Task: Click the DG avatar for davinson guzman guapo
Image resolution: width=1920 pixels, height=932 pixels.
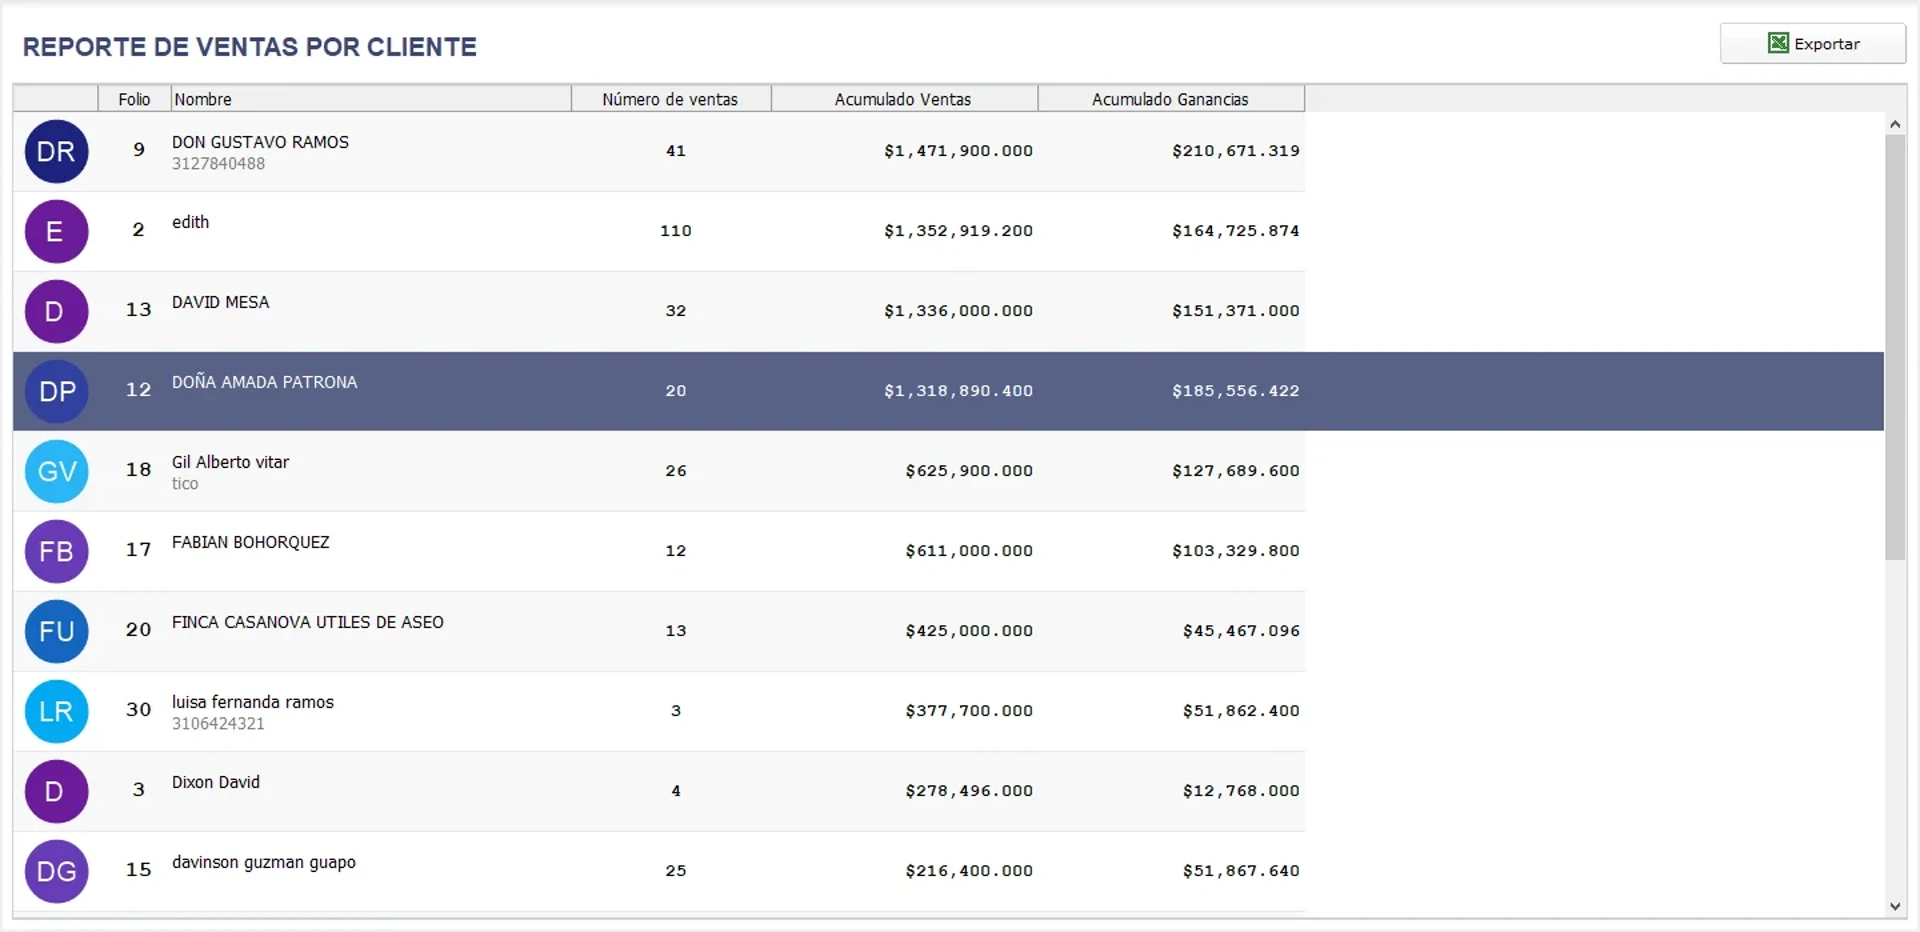Action: pos(56,871)
